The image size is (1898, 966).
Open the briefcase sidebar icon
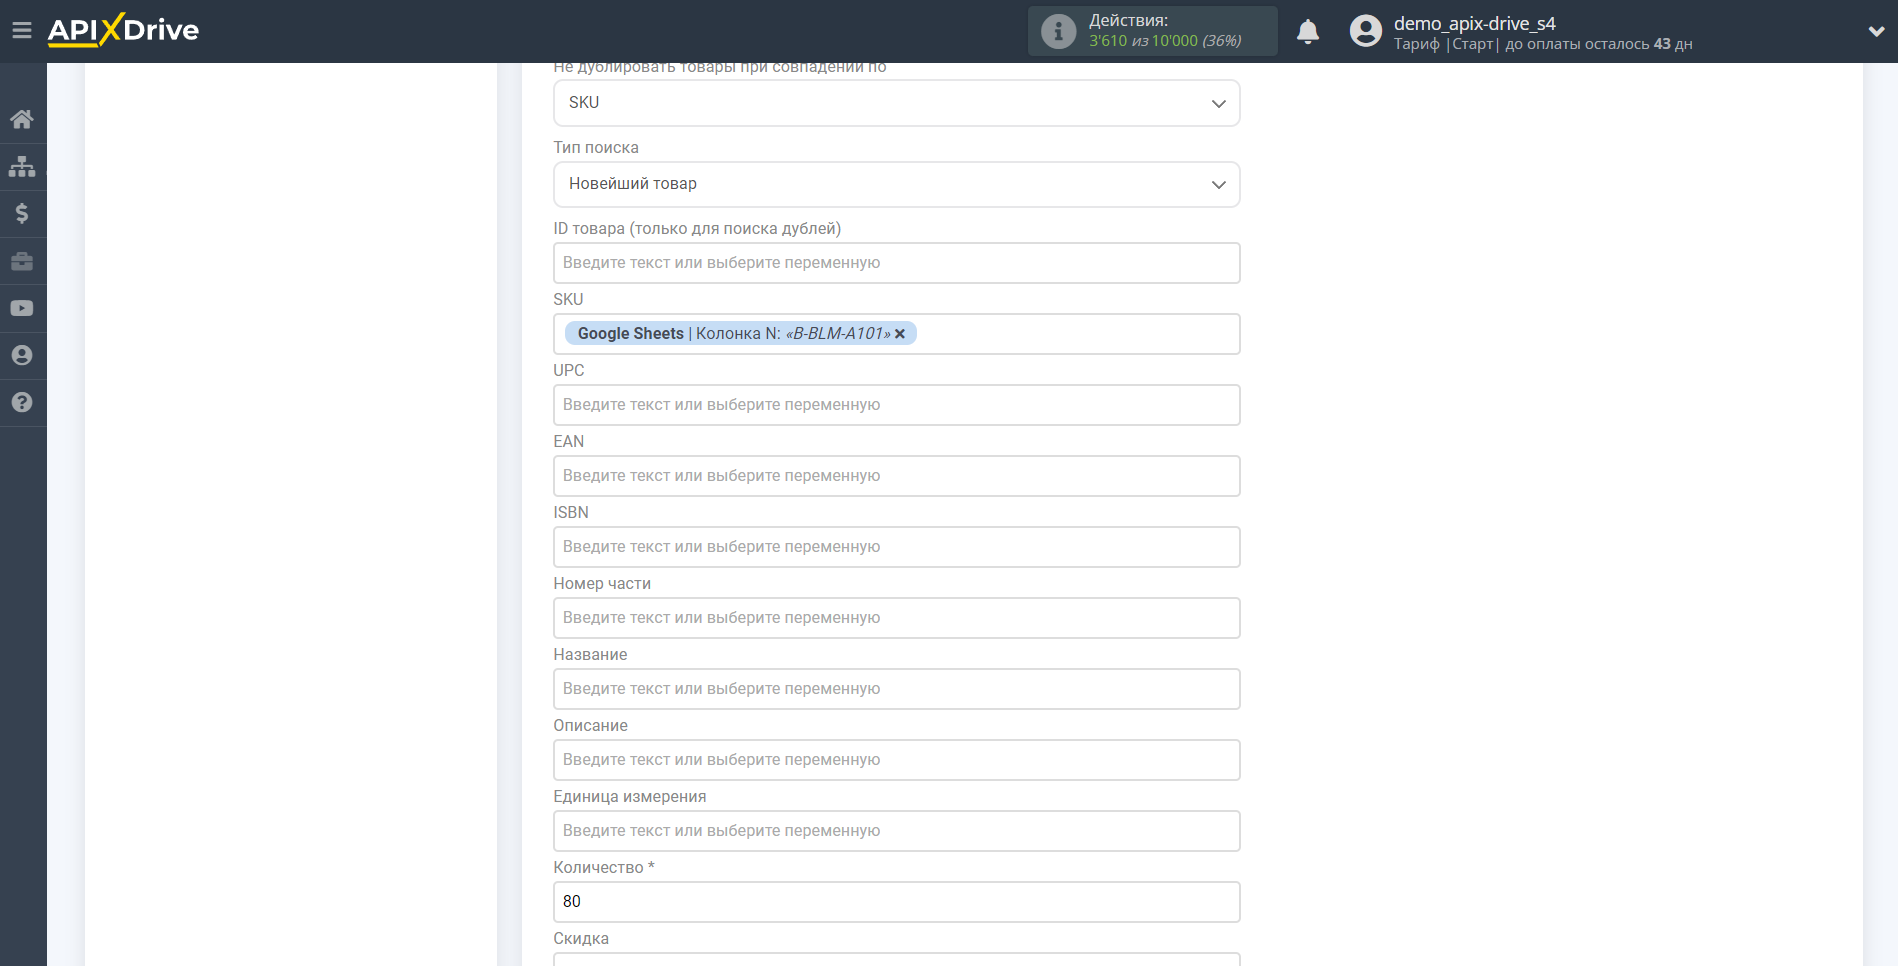(x=22, y=261)
